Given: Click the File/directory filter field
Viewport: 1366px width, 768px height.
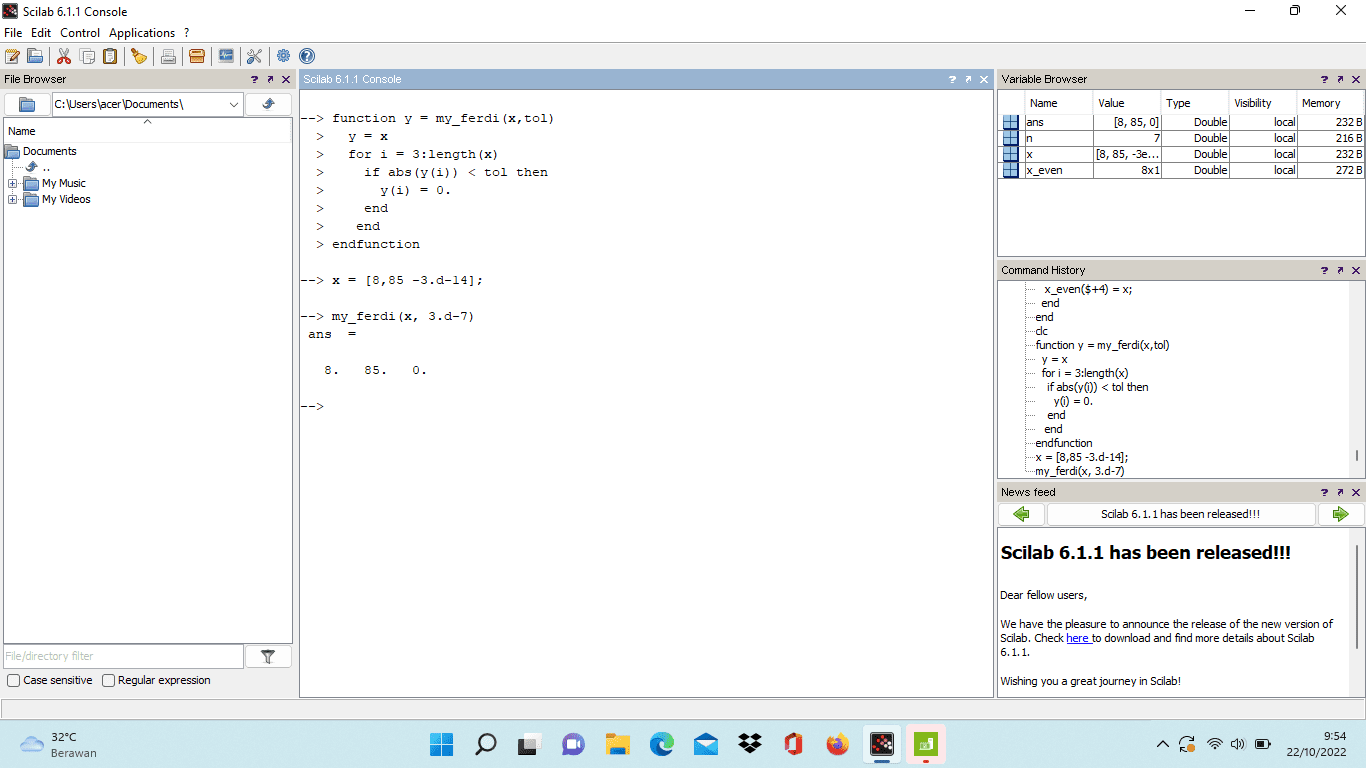Looking at the screenshot, I should click(x=123, y=656).
